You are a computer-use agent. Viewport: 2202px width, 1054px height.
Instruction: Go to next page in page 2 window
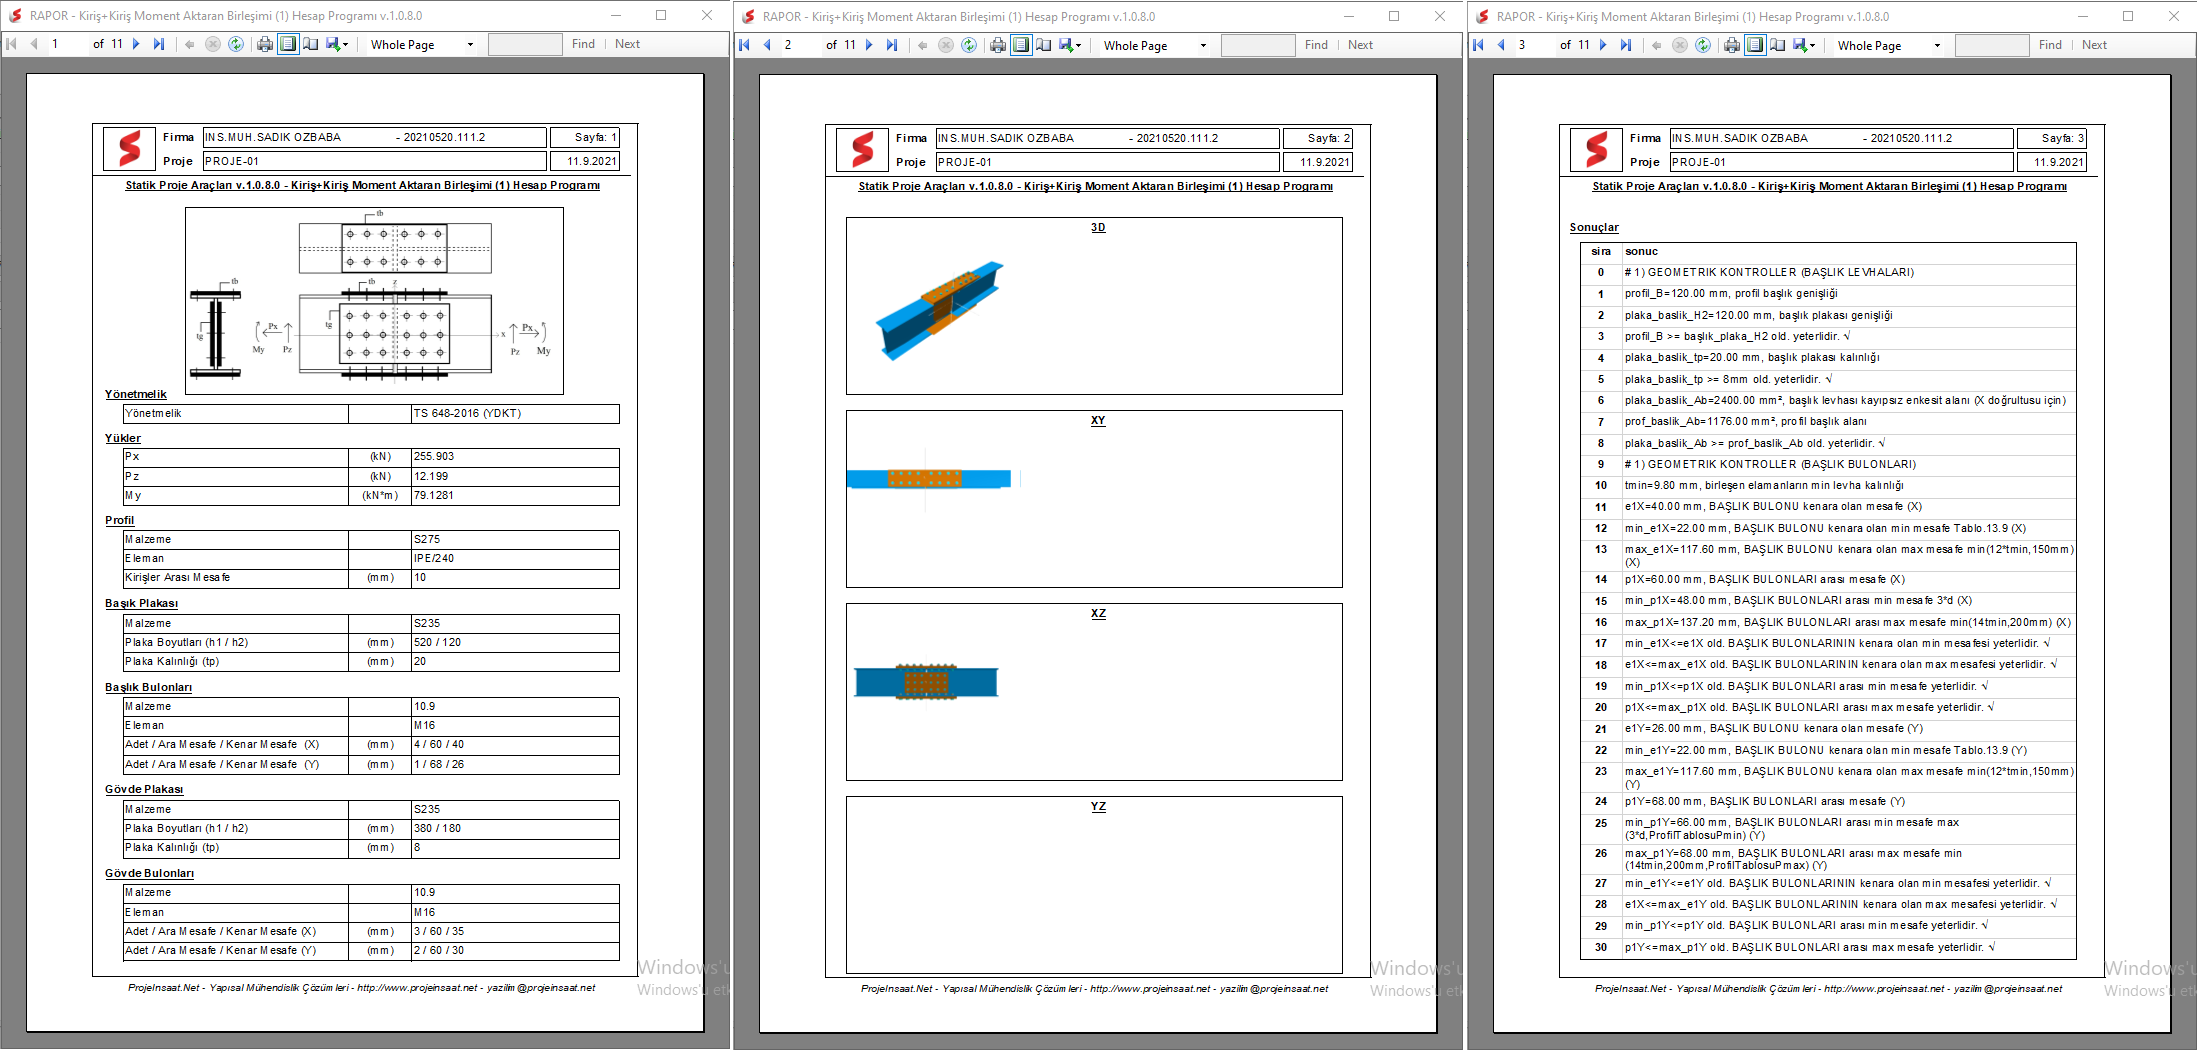(x=869, y=45)
